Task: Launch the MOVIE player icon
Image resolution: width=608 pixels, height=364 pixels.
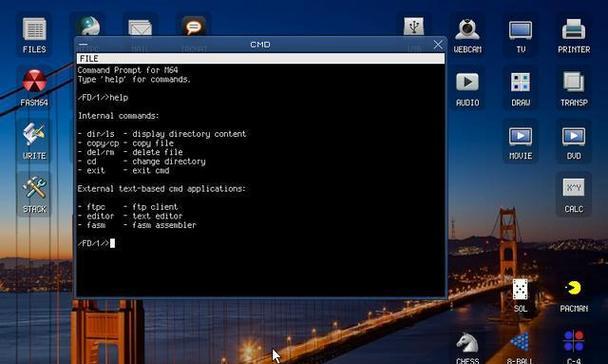Action: coord(520,142)
